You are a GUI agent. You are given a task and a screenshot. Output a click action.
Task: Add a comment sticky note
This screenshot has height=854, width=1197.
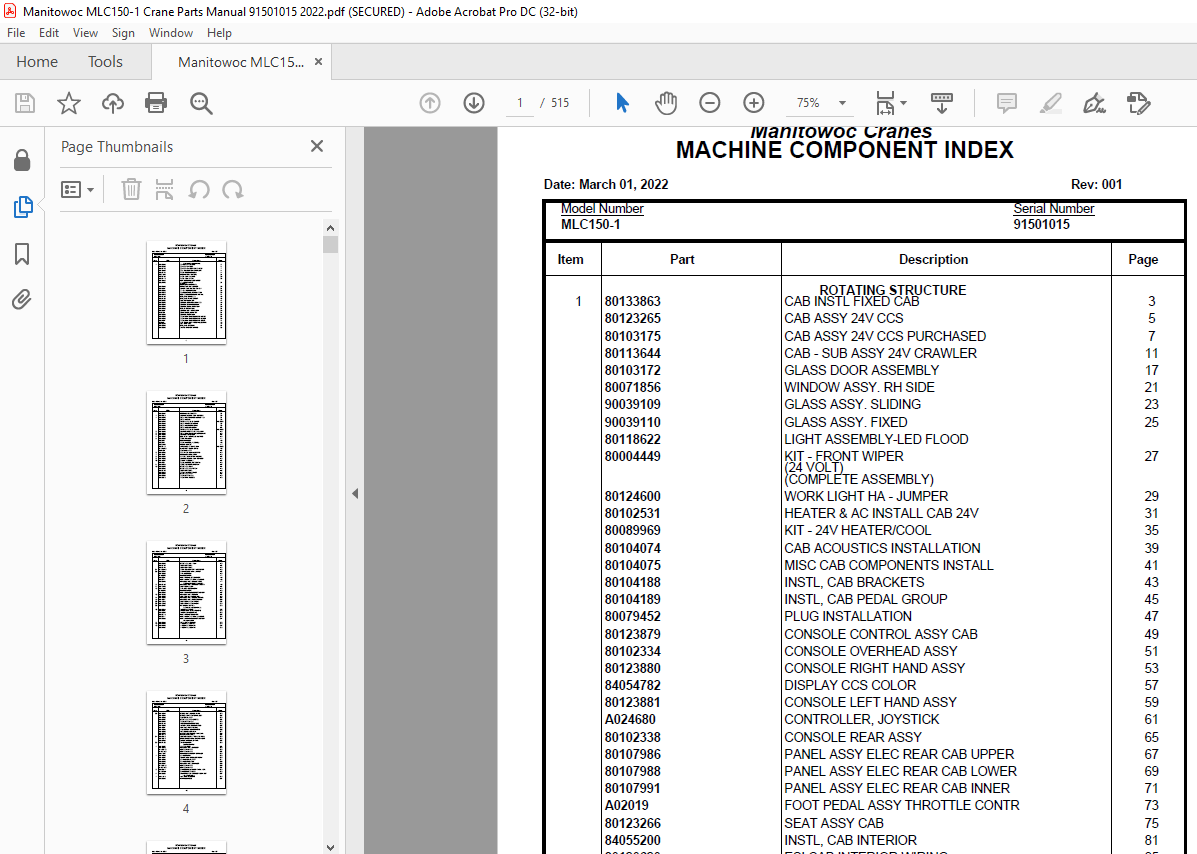[1007, 103]
